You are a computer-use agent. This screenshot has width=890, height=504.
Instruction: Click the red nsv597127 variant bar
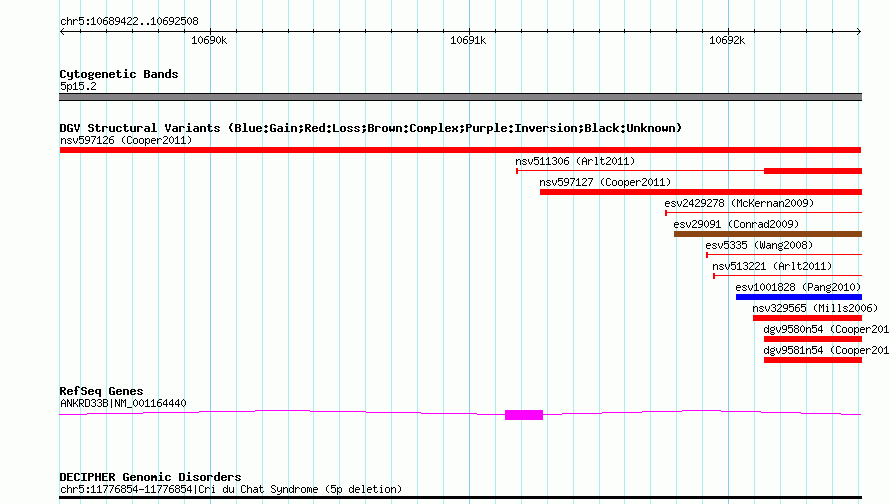701,192
